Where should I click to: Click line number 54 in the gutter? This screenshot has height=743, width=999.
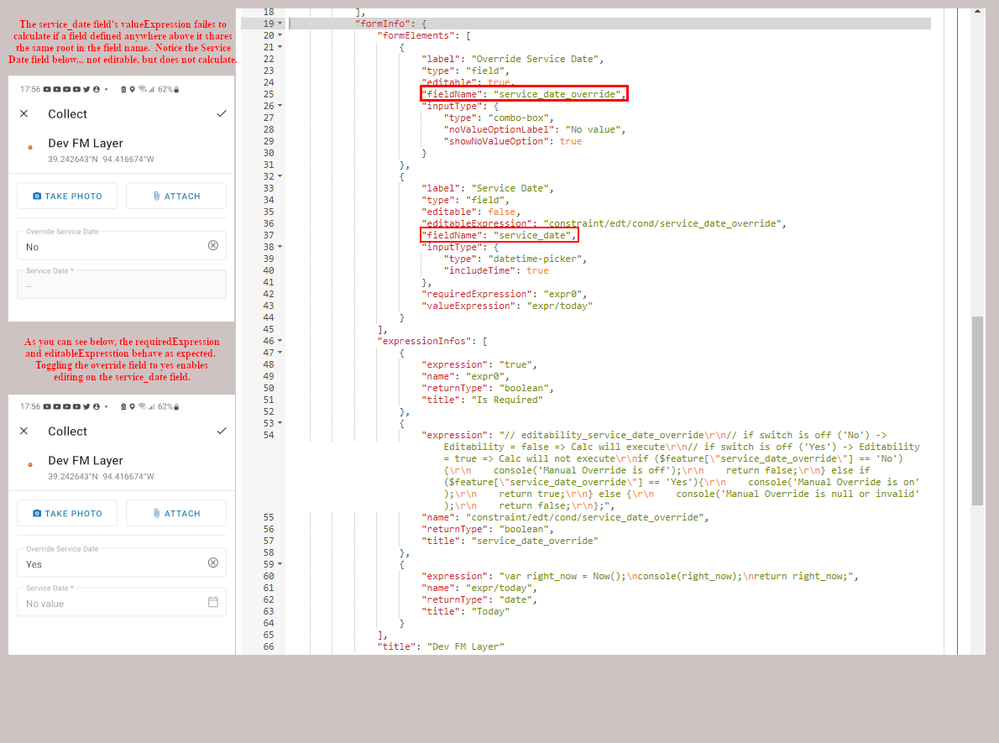coord(269,435)
